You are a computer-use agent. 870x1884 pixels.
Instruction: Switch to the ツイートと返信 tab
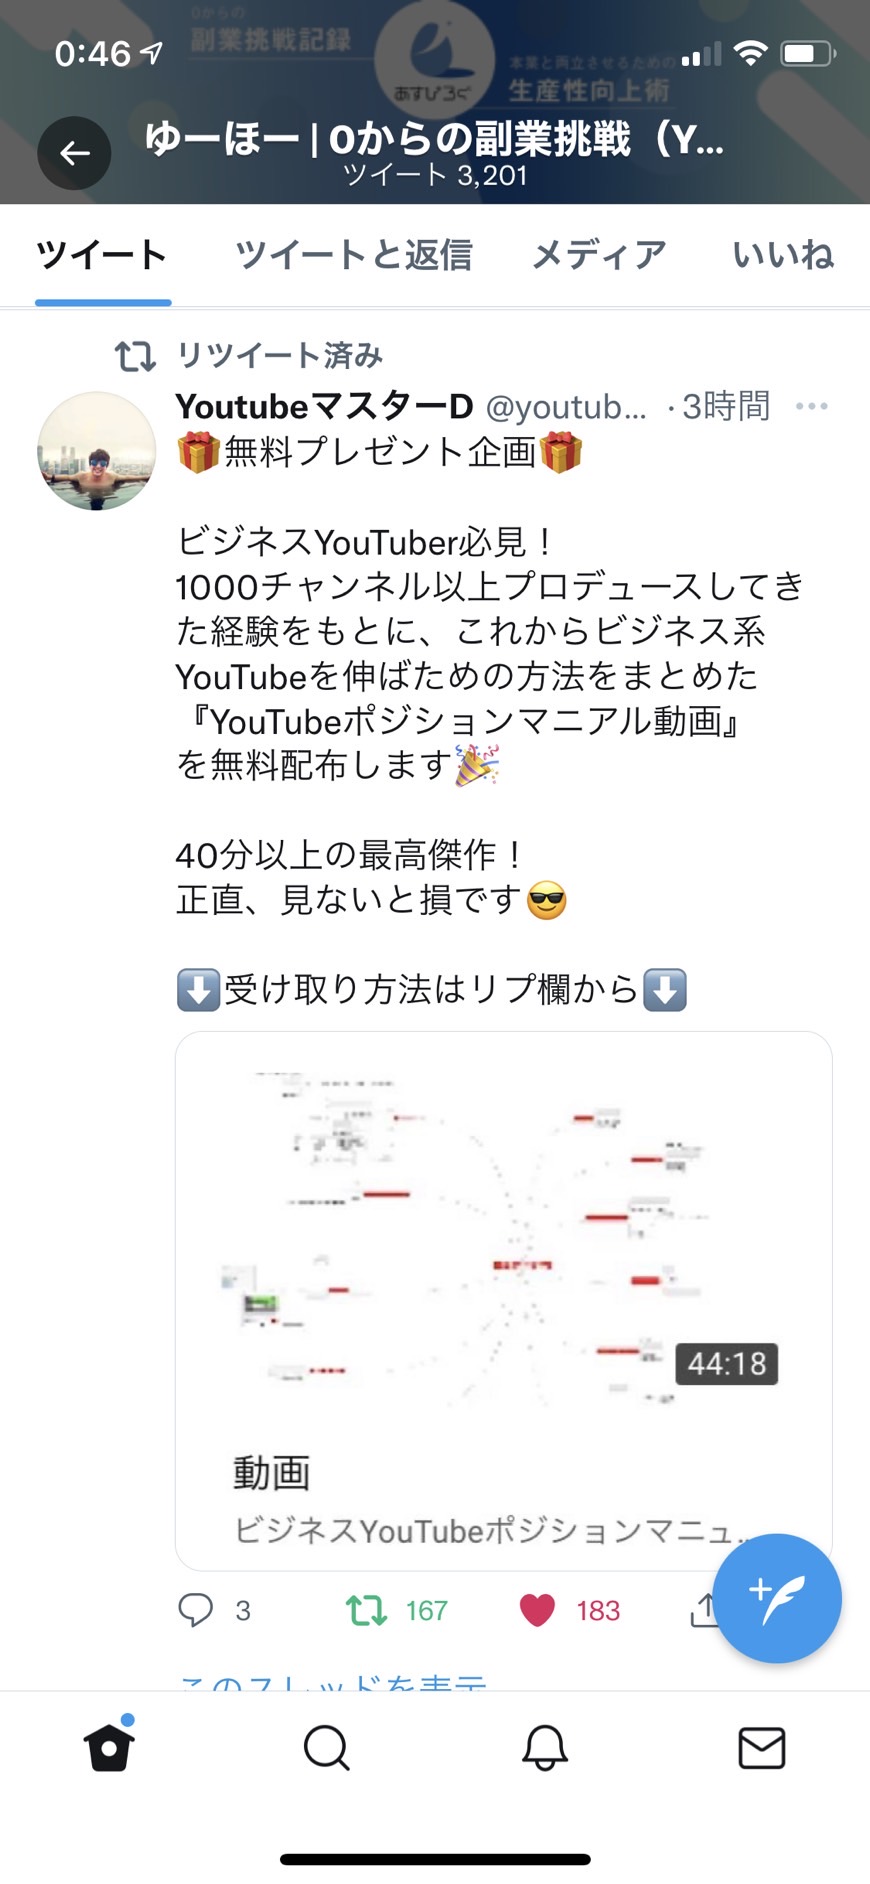pyautogui.click(x=353, y=255)
